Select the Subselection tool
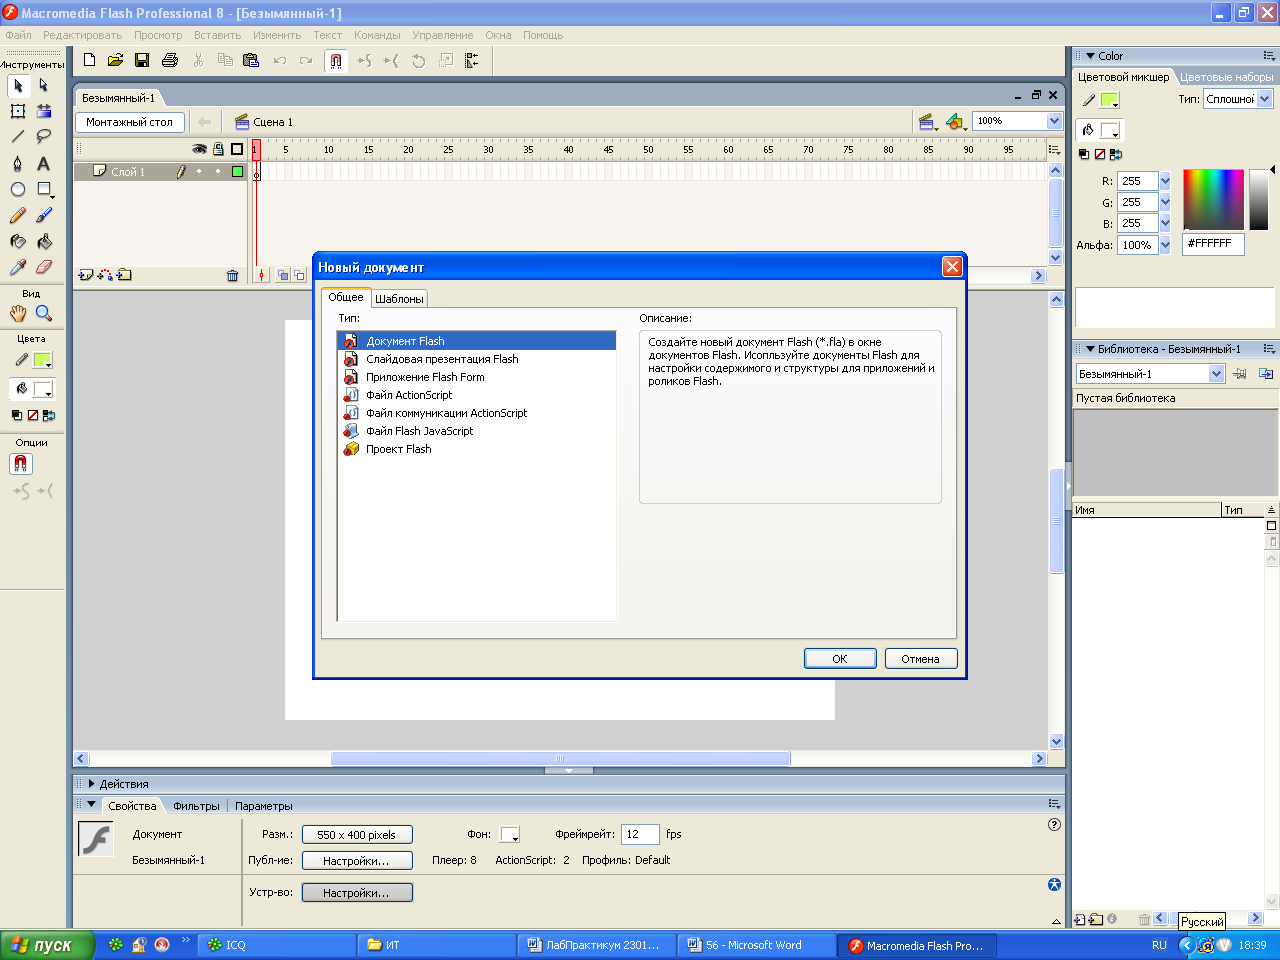 coord(44,86)
